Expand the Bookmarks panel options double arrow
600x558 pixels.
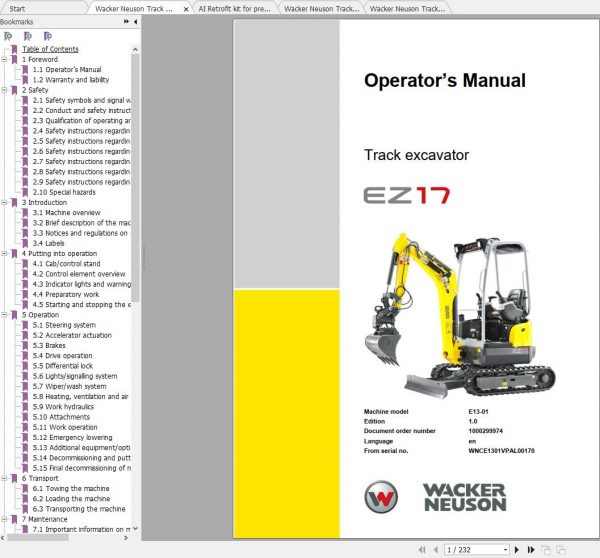pos(126,22)
